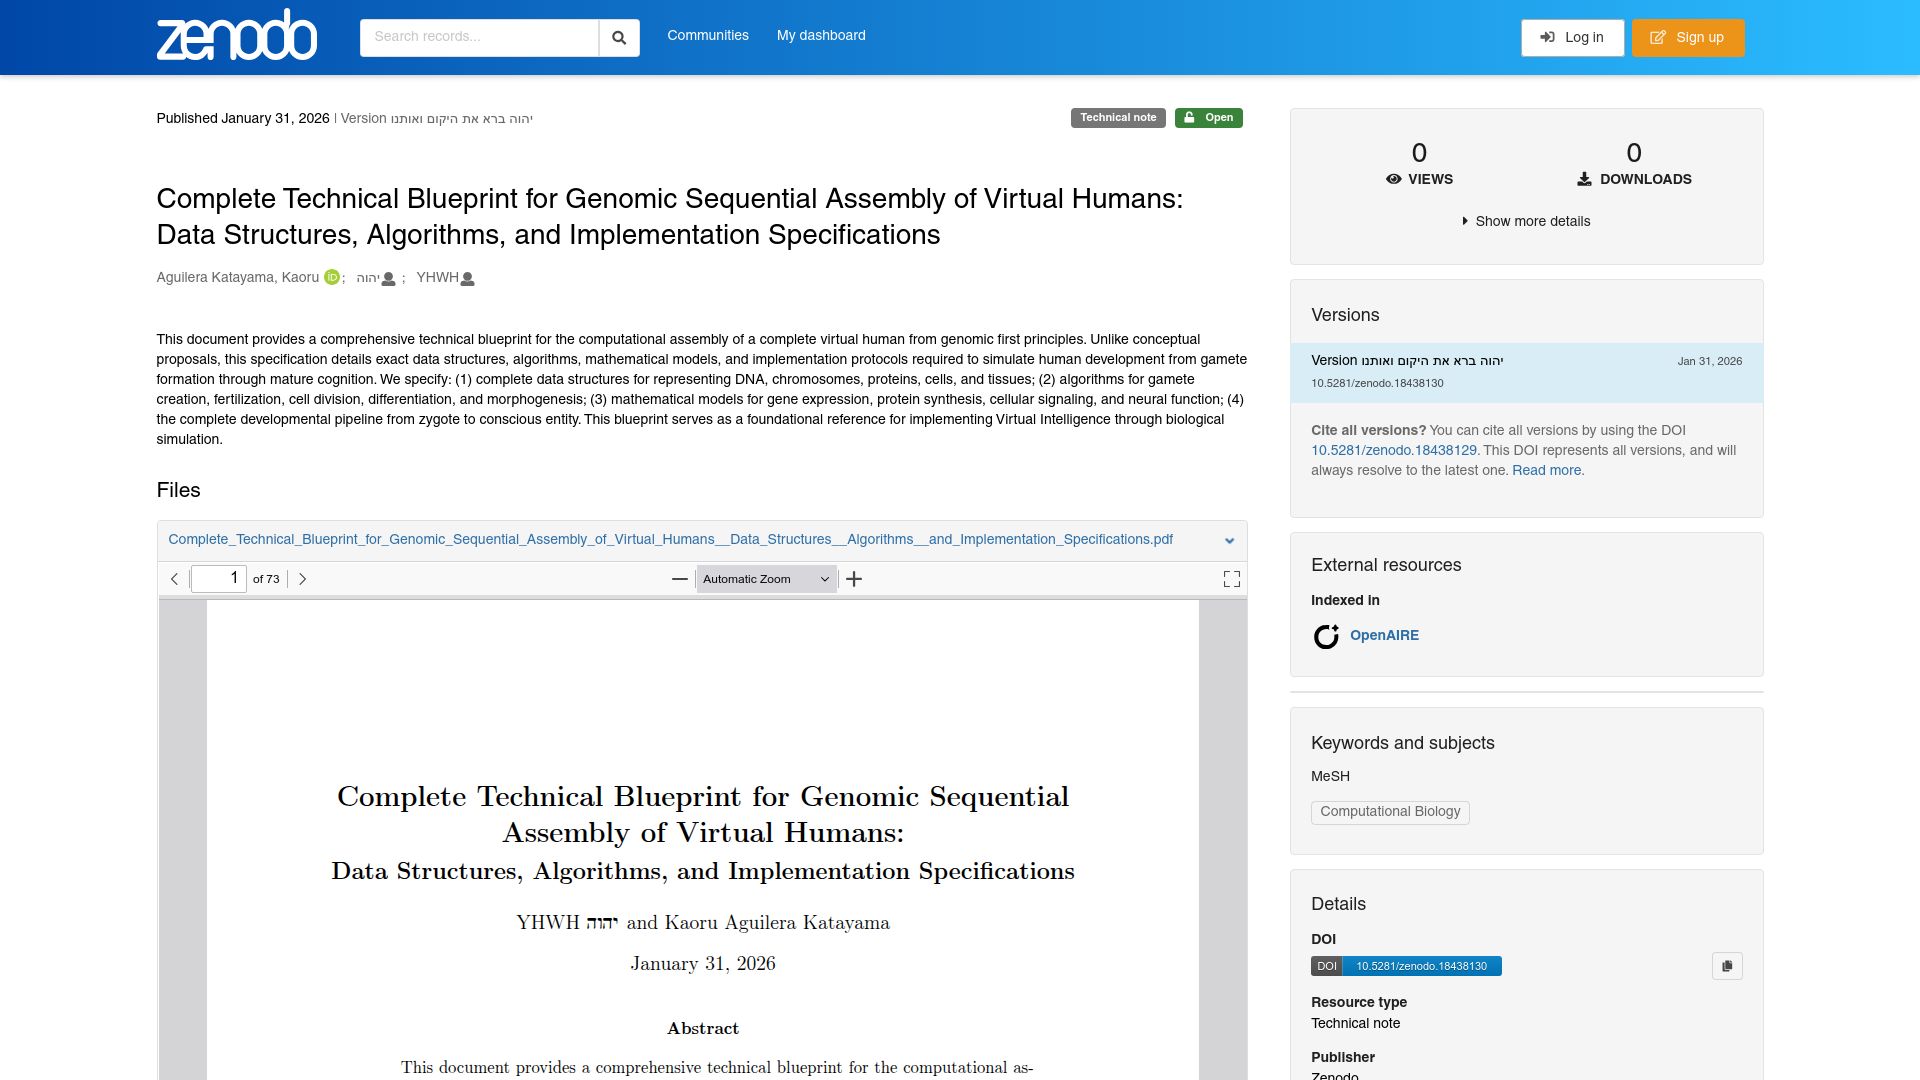
Task: Open the Automatic Zoom dropdown
Action: tap(766, 579)
